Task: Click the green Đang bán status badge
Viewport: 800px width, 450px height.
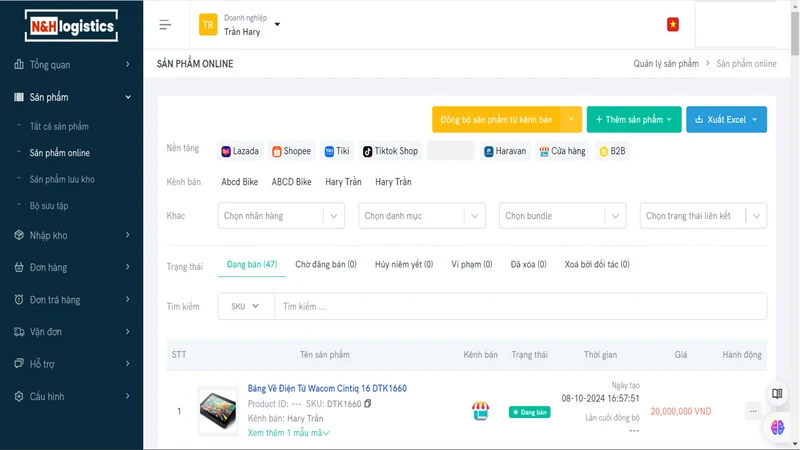Action: (529, 412)
